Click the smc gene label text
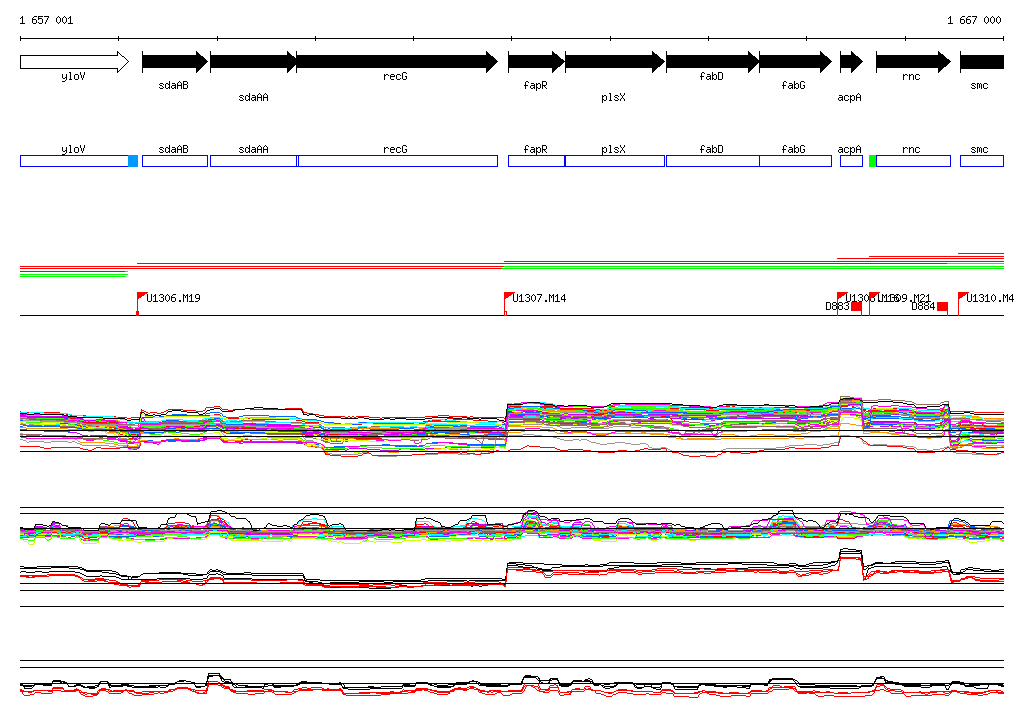 pos(979,86)
